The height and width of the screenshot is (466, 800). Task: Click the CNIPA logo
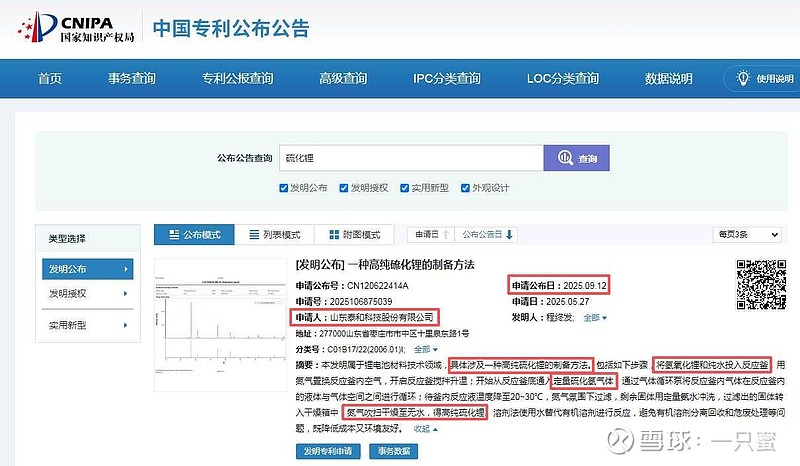click(76, 28)
